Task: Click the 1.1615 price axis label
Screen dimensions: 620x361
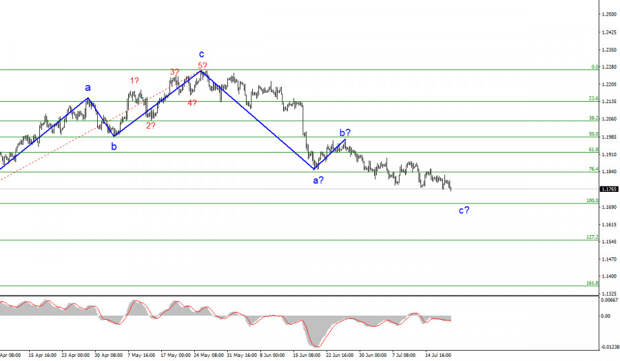Action: (x=609, y=224)
